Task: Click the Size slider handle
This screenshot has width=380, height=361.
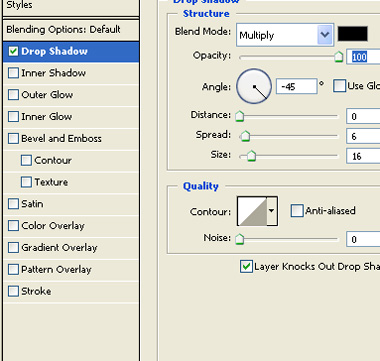Action: pos(251,156)
